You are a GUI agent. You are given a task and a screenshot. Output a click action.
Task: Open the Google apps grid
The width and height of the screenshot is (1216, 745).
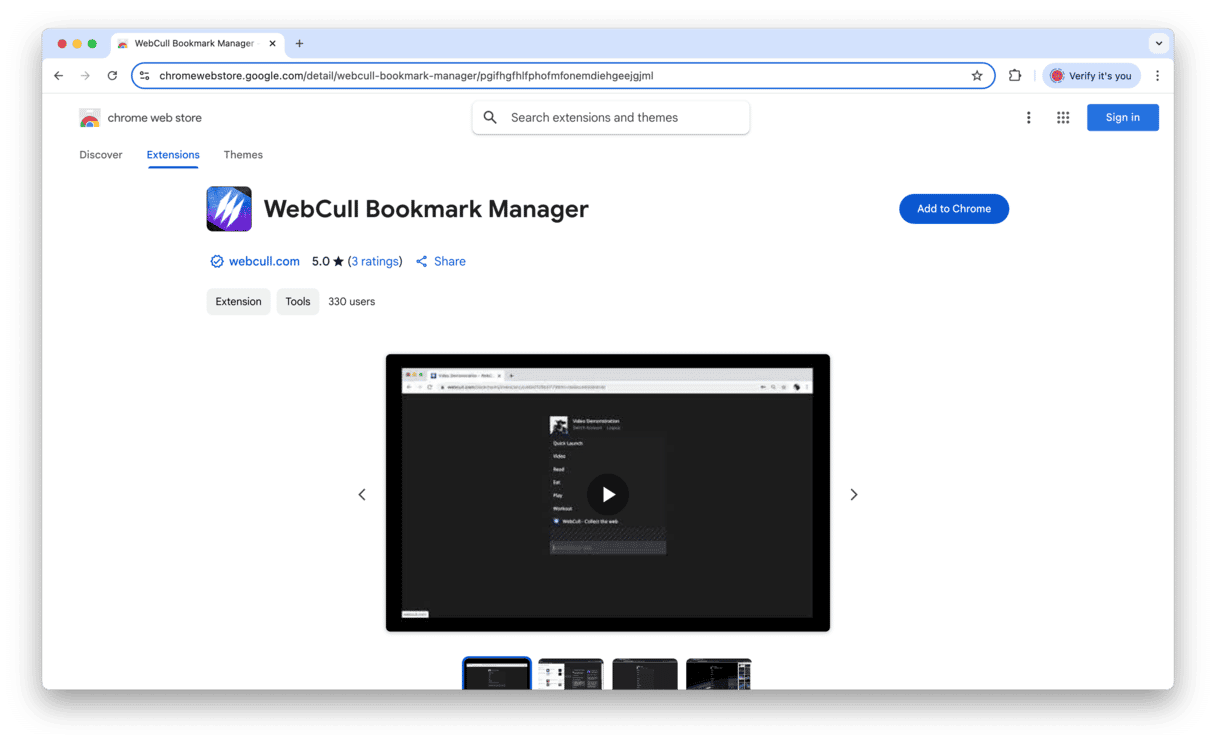[x=1063, y=118]
